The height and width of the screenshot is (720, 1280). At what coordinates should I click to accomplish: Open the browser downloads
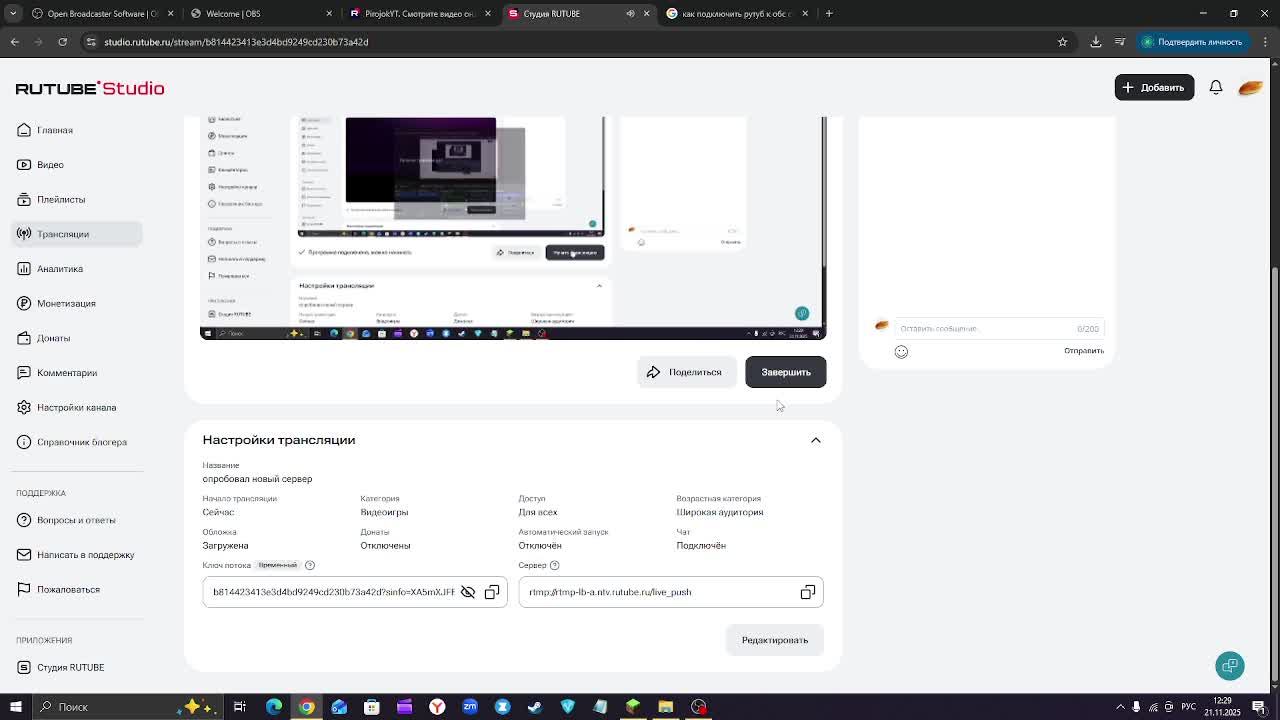tap(1096, 42)
